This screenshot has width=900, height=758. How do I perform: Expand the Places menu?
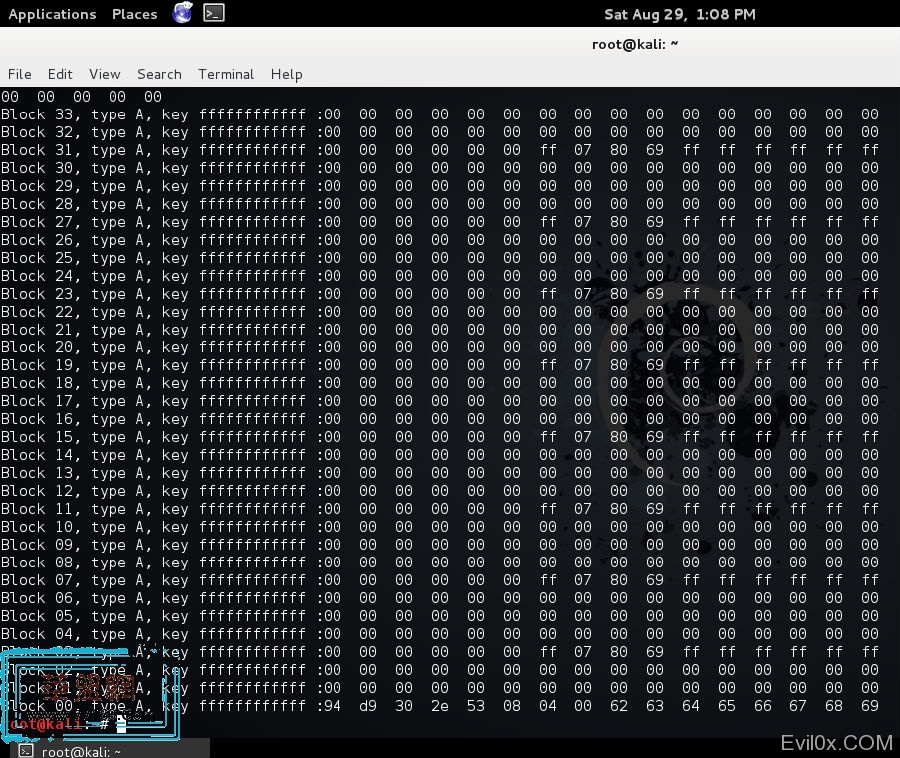coord(134,14)
